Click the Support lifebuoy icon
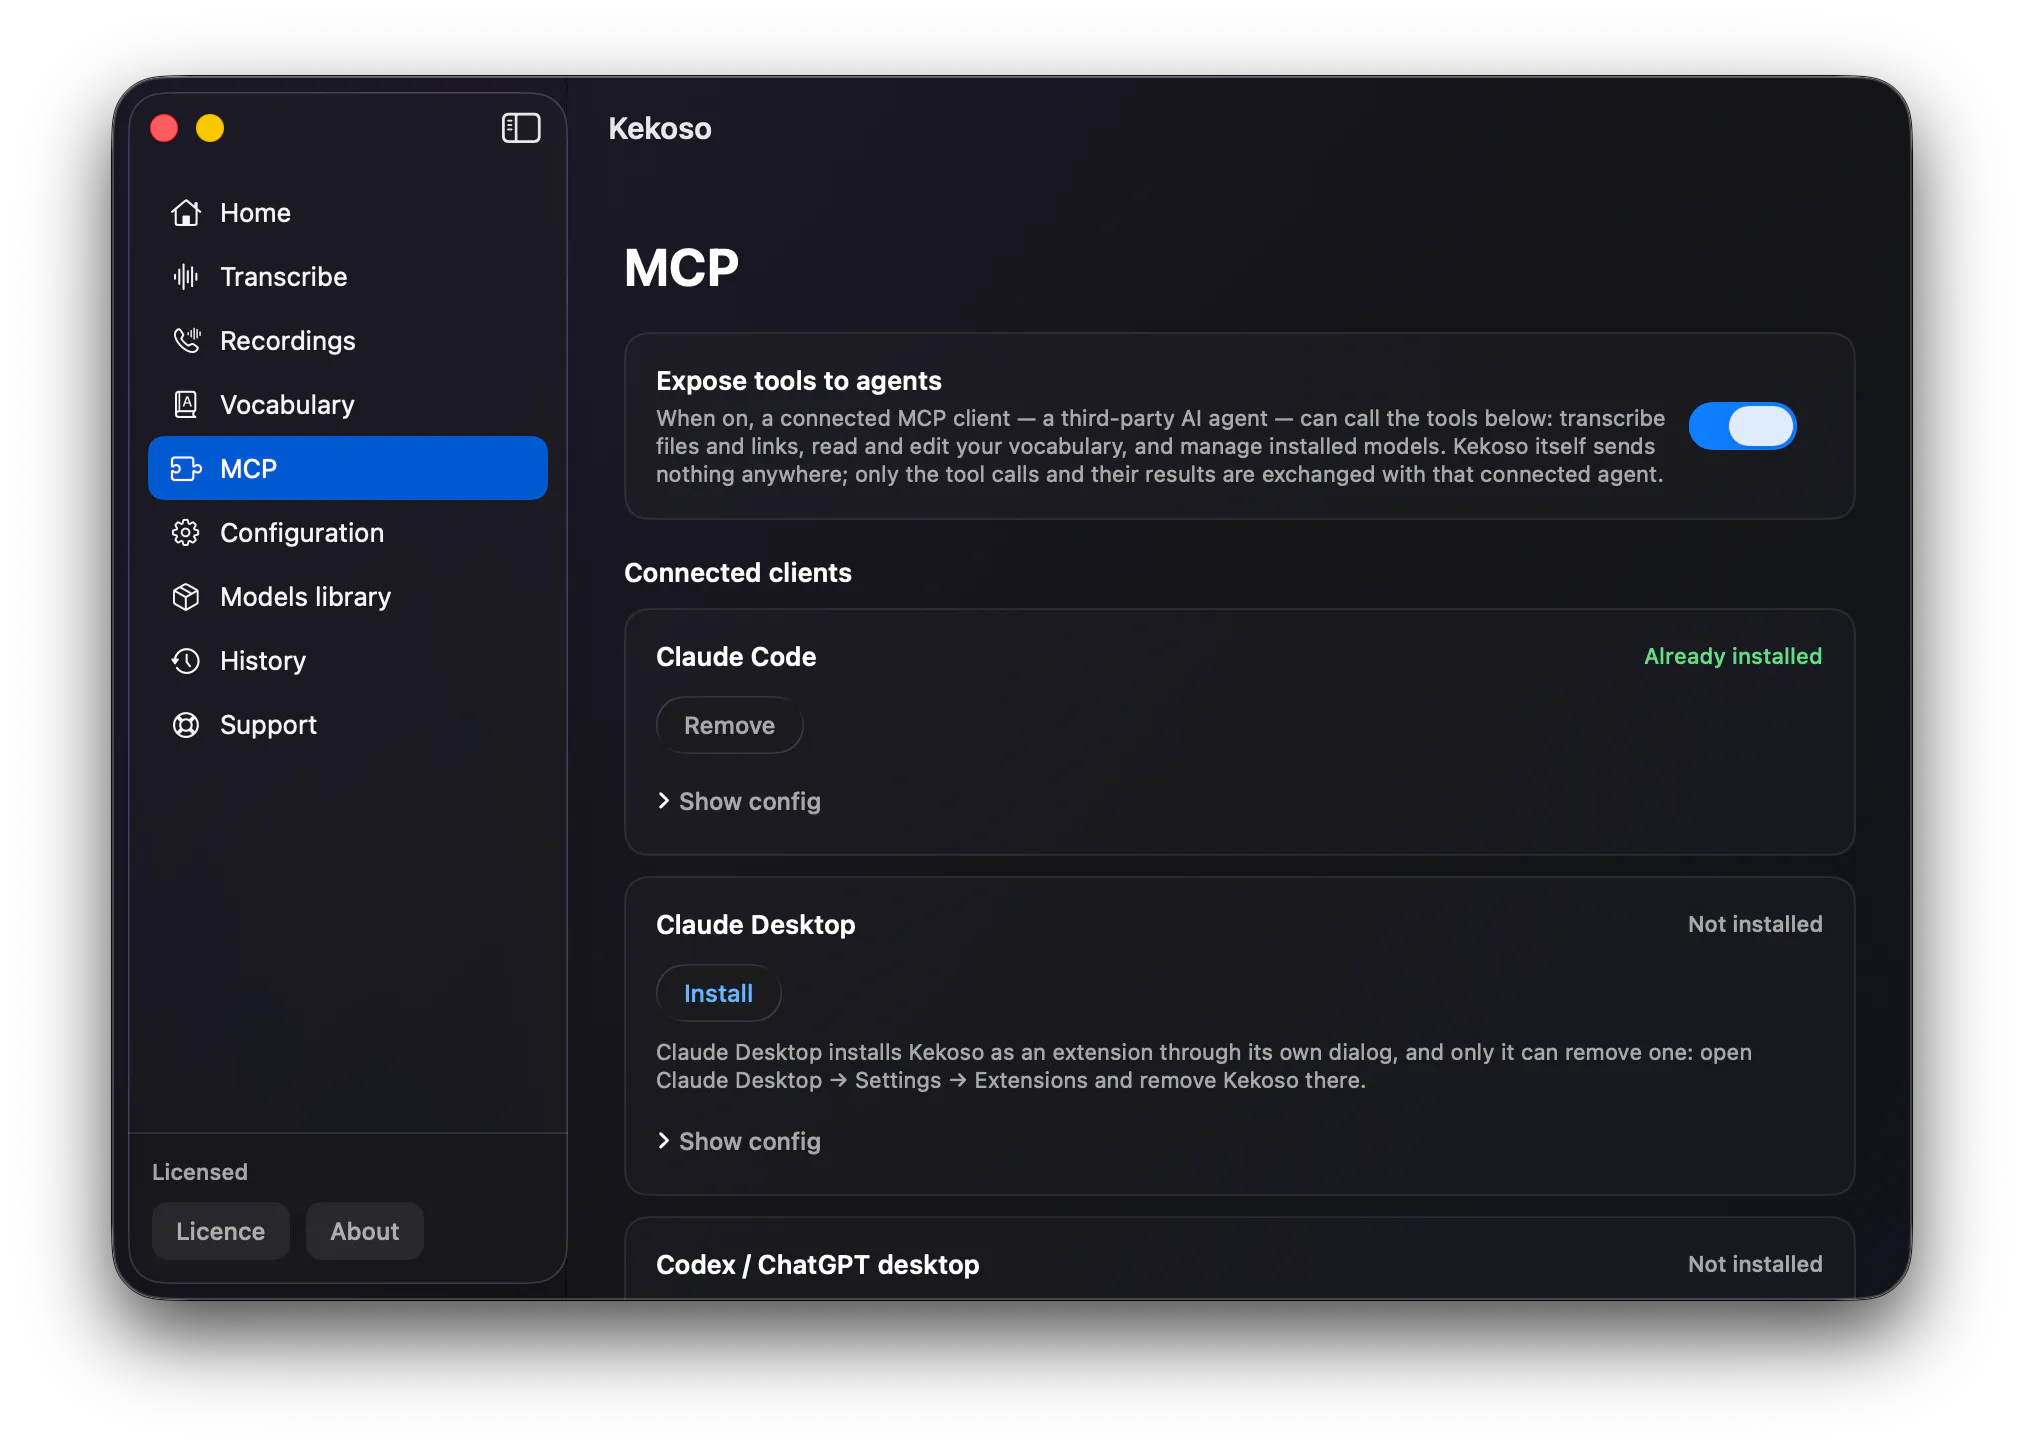The width and height of the screenshot is (2024, 1448). (186, 725)
